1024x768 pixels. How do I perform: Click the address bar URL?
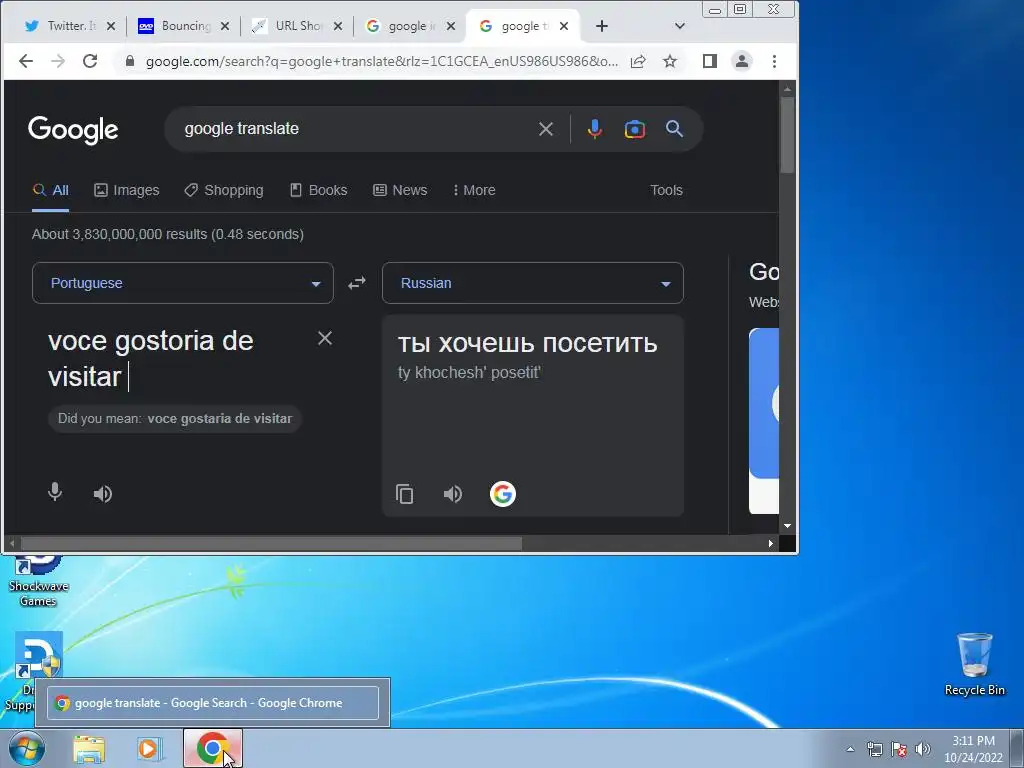coord(381,61)
